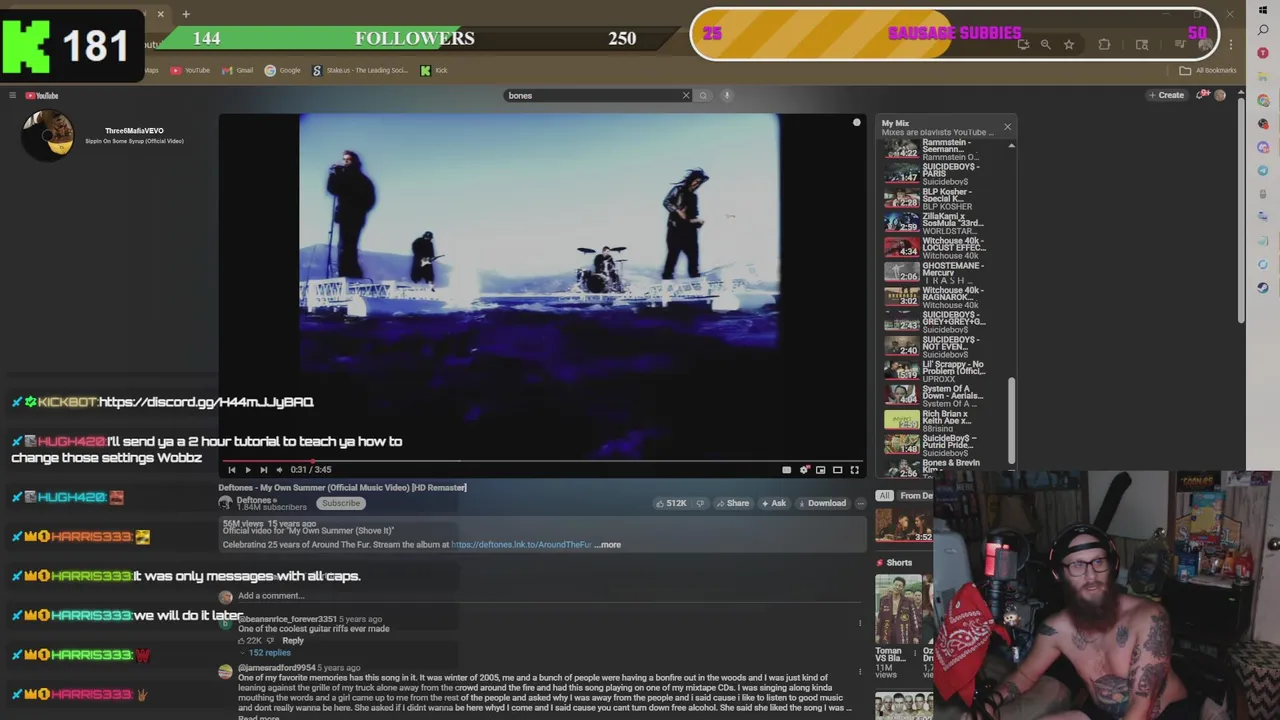Dislike the beansnrice_forever3351 comment
The width and height of the screenshot is (1280, 720).
pos(272,641)
